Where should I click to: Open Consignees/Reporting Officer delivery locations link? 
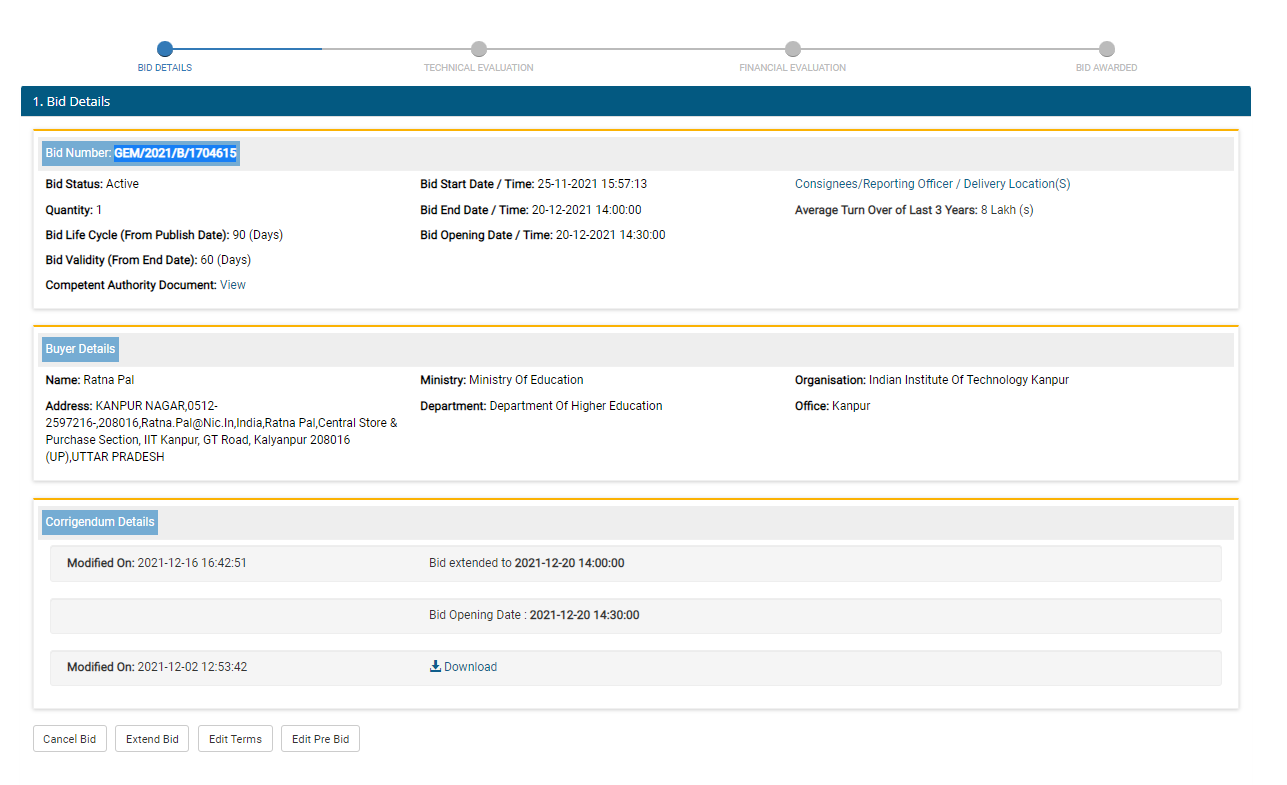point(932,184)
